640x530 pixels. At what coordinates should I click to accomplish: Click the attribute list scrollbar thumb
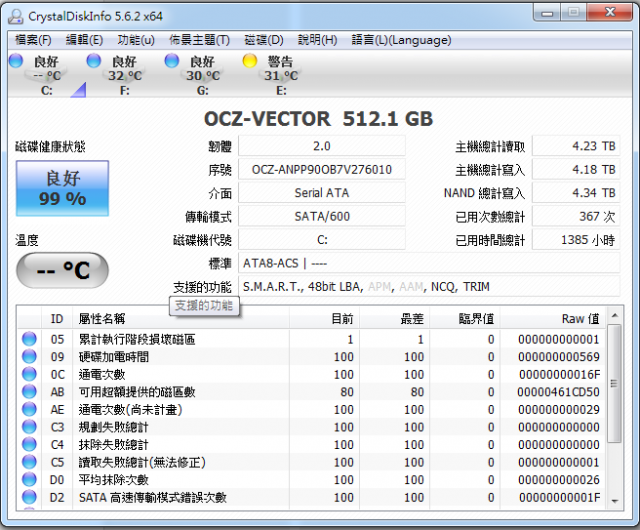[x=614, y=383]
